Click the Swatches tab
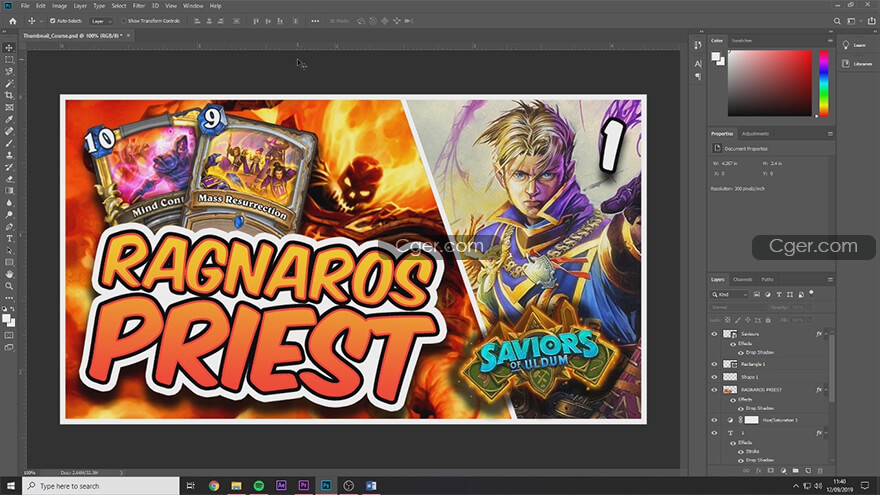The width and height of the screenshot is (880, 495). click(741, 40)
